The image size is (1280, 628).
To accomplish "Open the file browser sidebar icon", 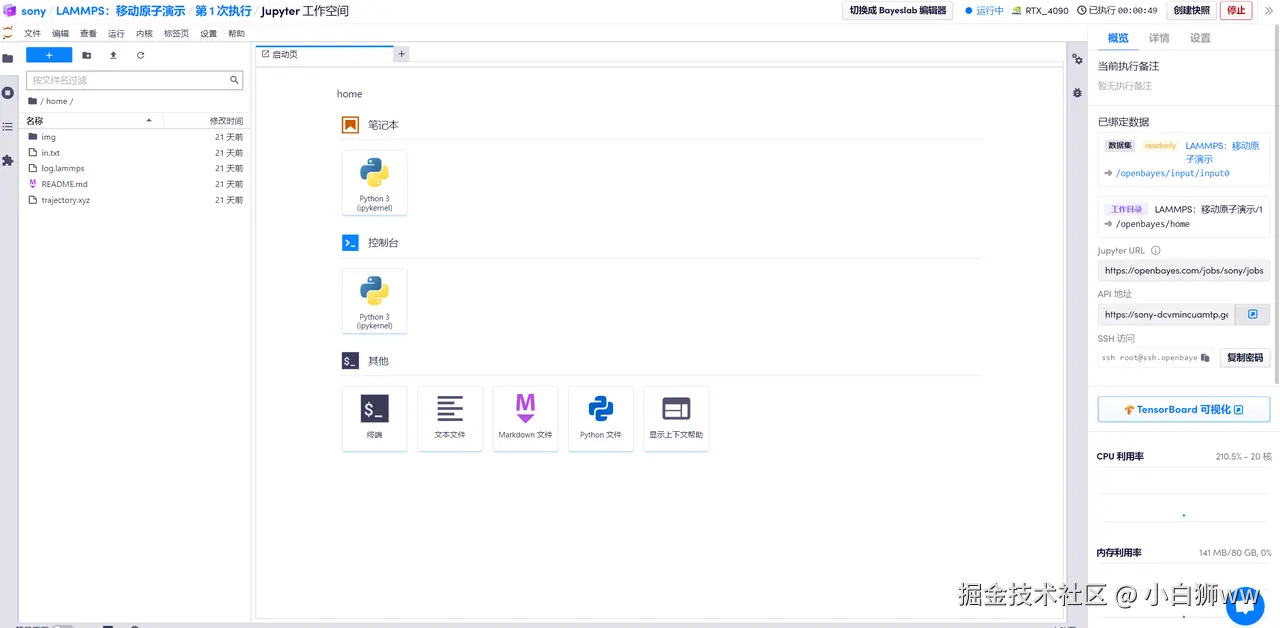I will coord(8,58).
